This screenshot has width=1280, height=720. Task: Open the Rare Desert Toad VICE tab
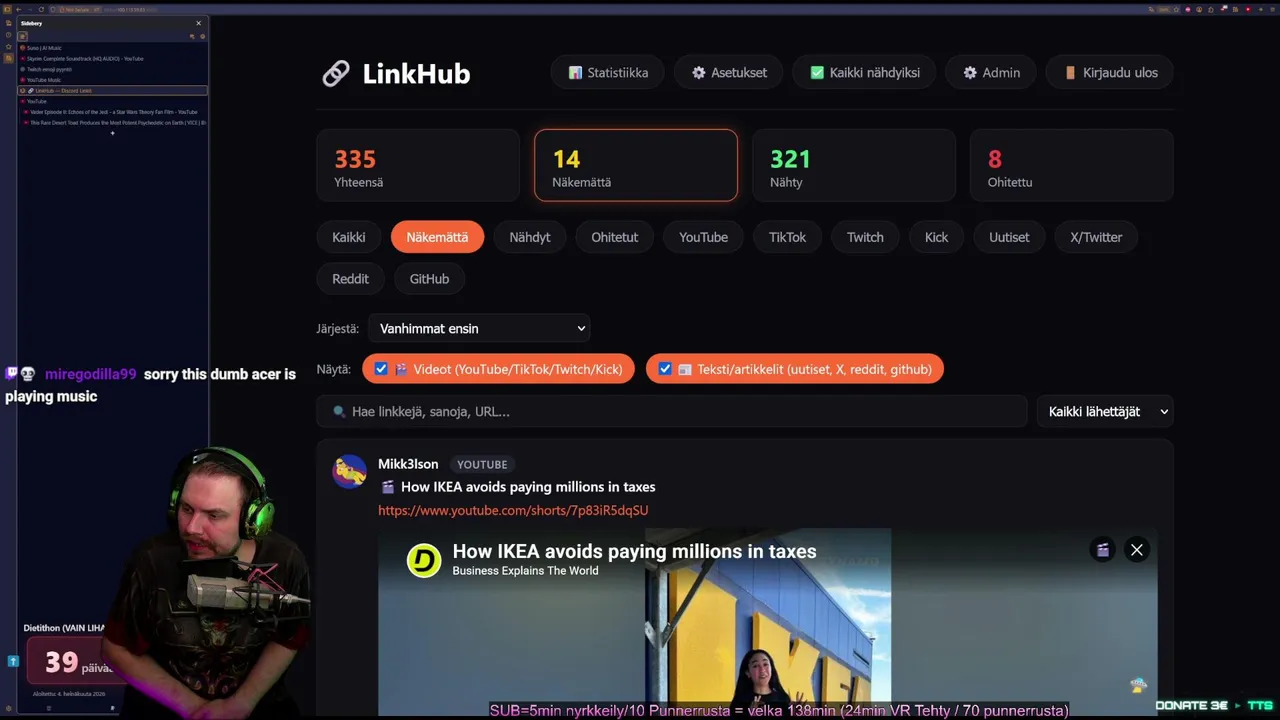pos(114,122)
